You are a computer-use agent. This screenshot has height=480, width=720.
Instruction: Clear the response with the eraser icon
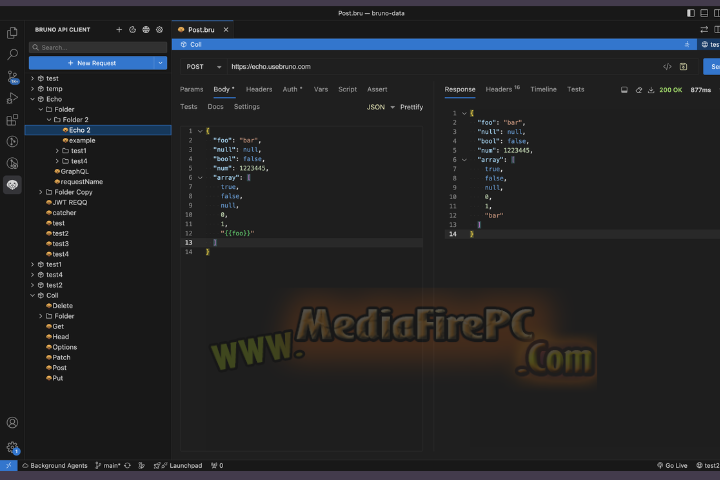tap(638, 90)
